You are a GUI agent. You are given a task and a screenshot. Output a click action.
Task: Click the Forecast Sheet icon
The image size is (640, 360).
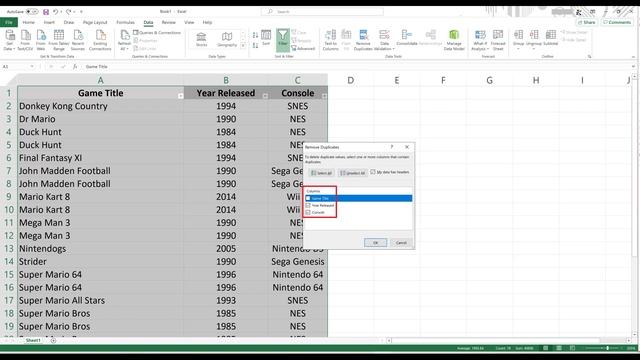(x=498, y=36)
